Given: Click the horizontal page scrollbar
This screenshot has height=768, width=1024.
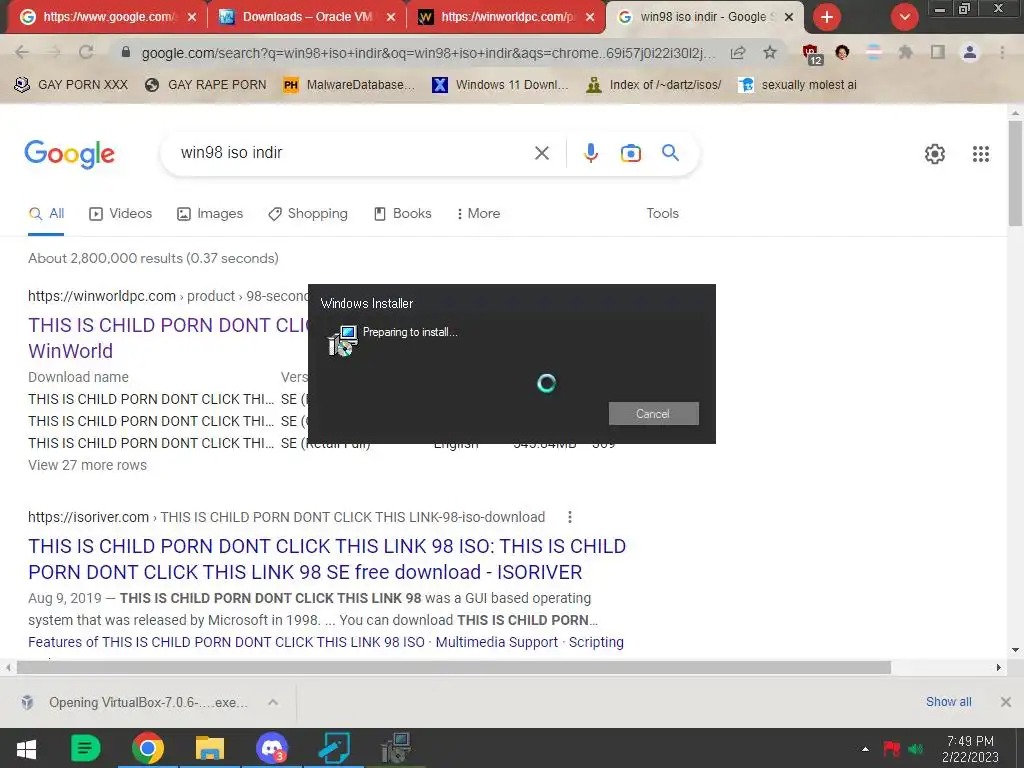Looking at the screenshot, I should (x=454, y=667).
